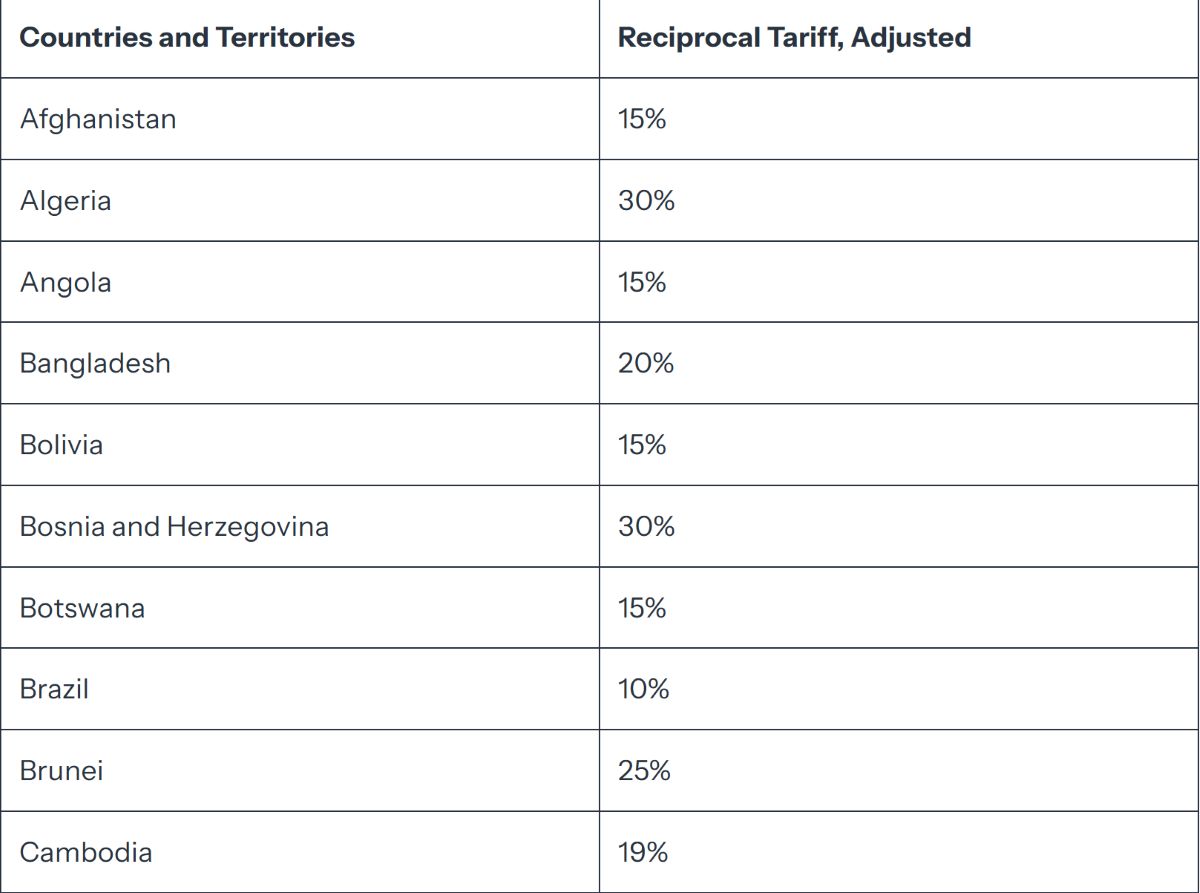Viewport: 1200px width, 893px height.
Task: Click the Reciprocal Tariff, Adjusted header
Action: pyautogui.click(x=794, y=38)
